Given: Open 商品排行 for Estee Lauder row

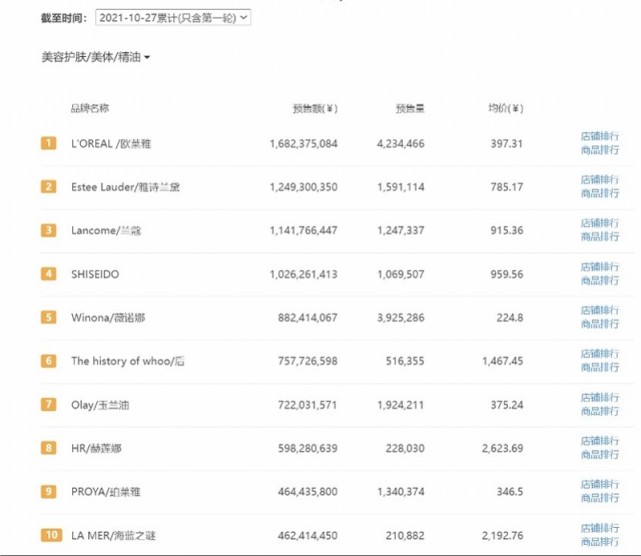Looking at the screenshot, I should coord(600,193).
